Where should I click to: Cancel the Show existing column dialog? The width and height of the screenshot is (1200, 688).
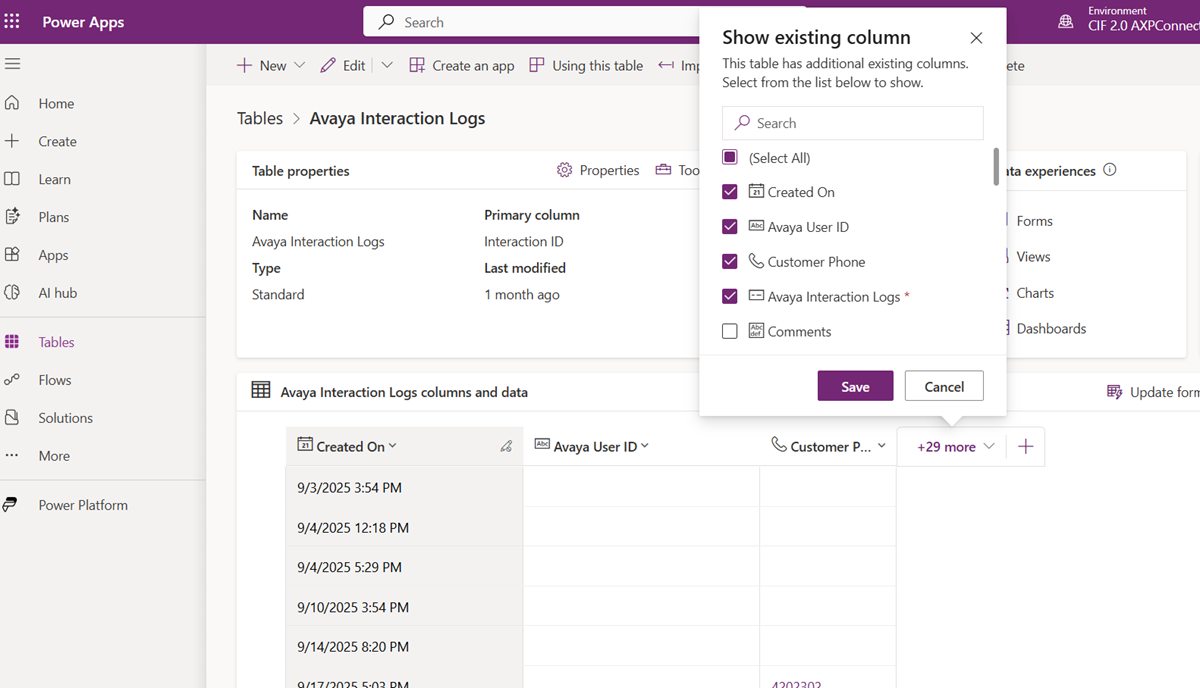[944, 386]
